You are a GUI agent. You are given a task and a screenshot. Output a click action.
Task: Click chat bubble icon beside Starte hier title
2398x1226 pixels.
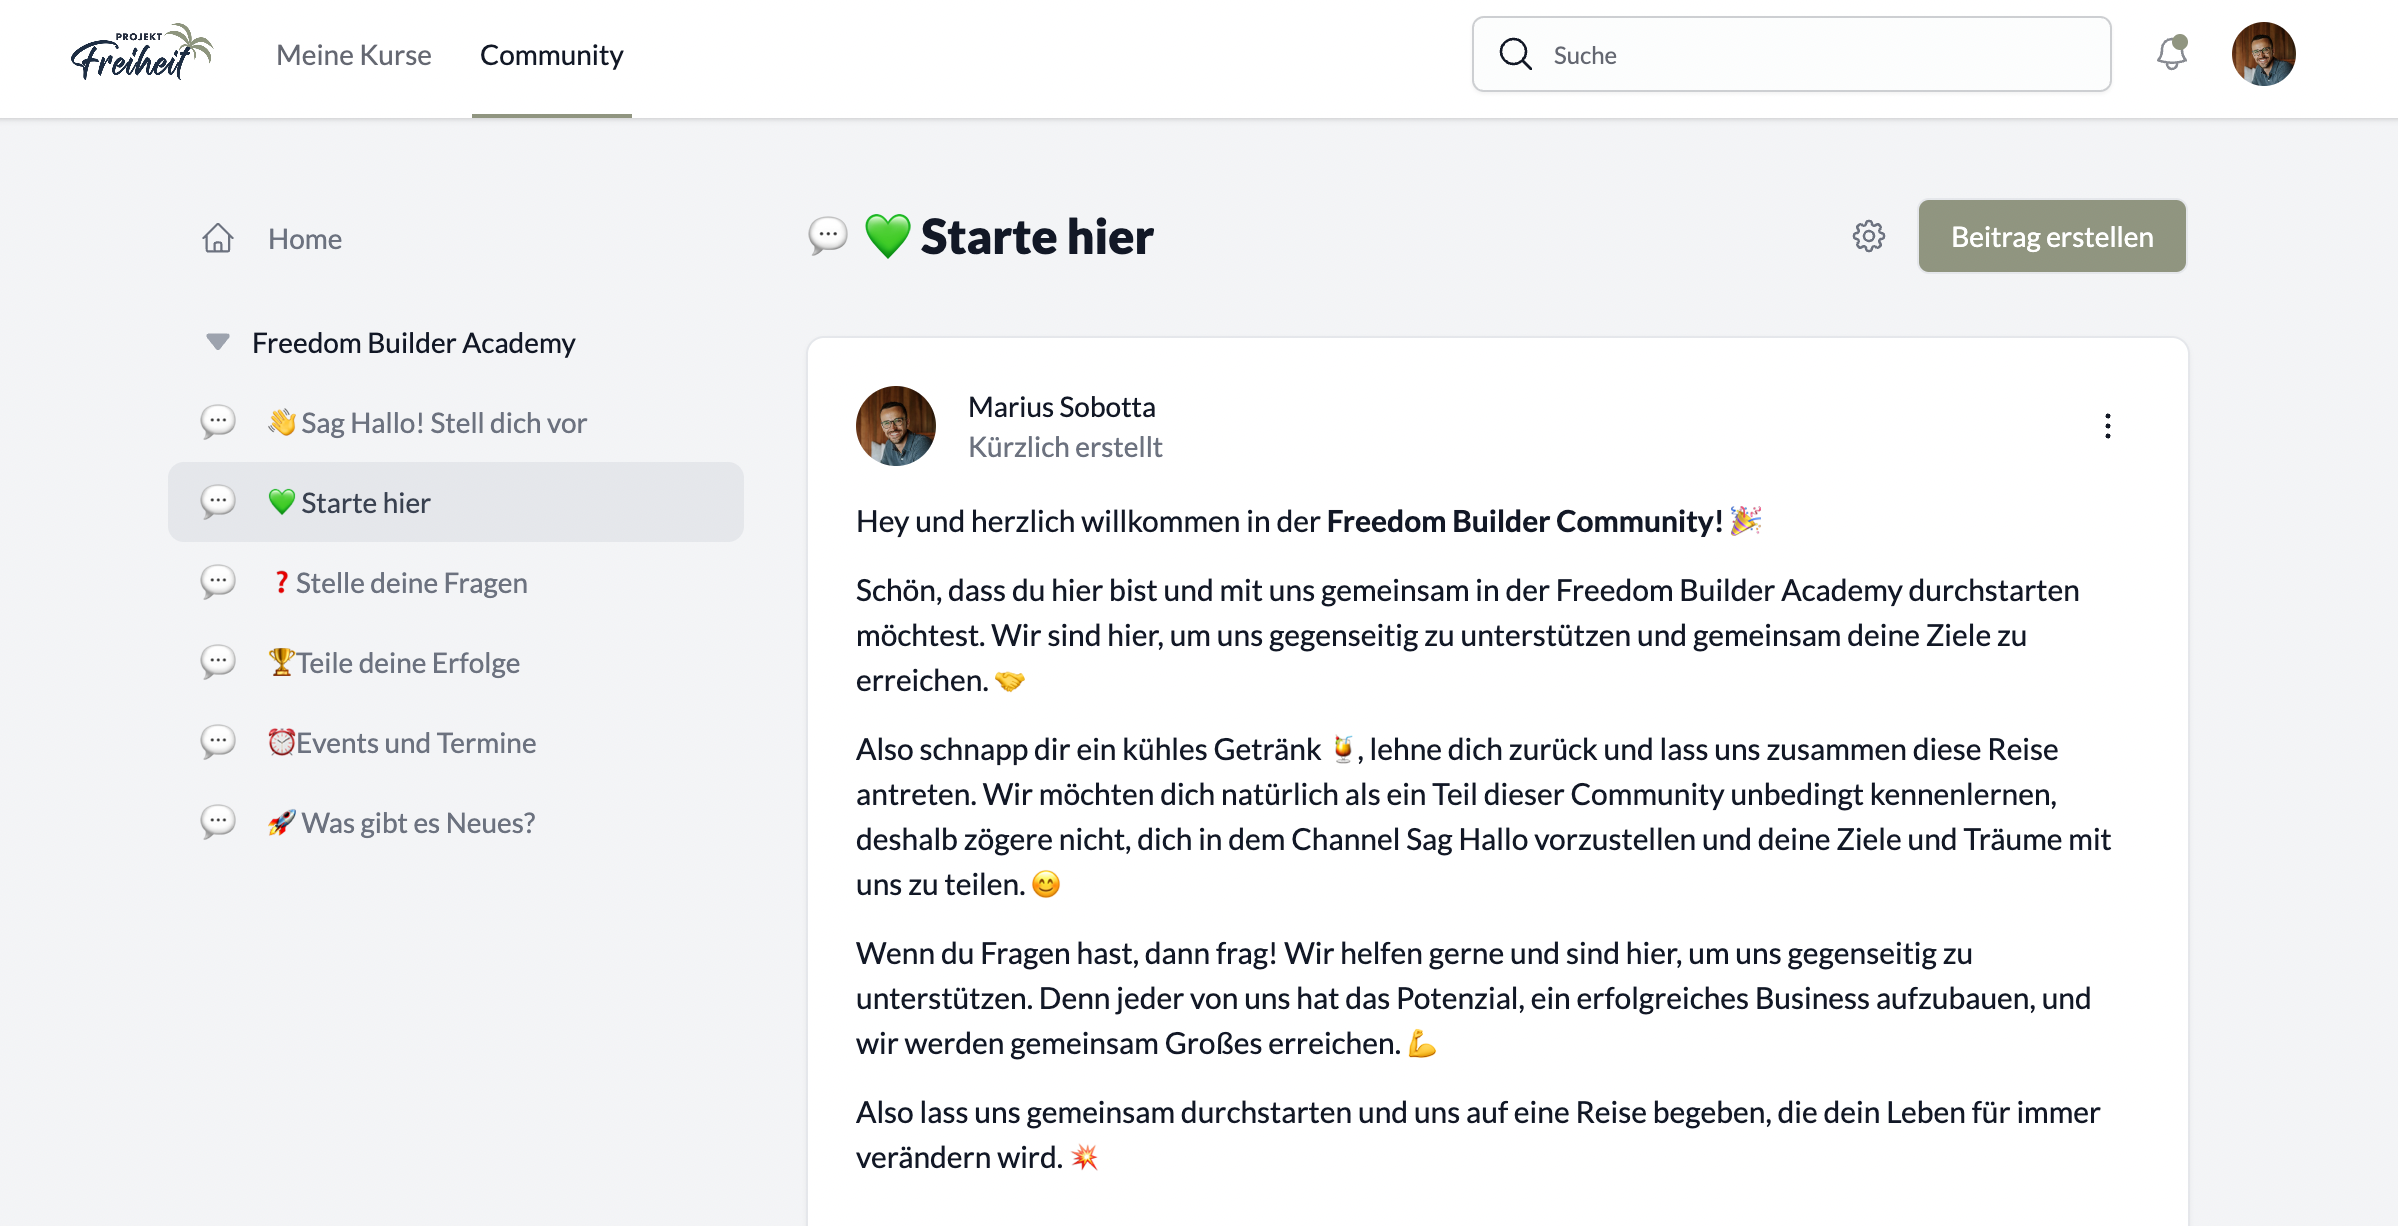tap(828, 237)
